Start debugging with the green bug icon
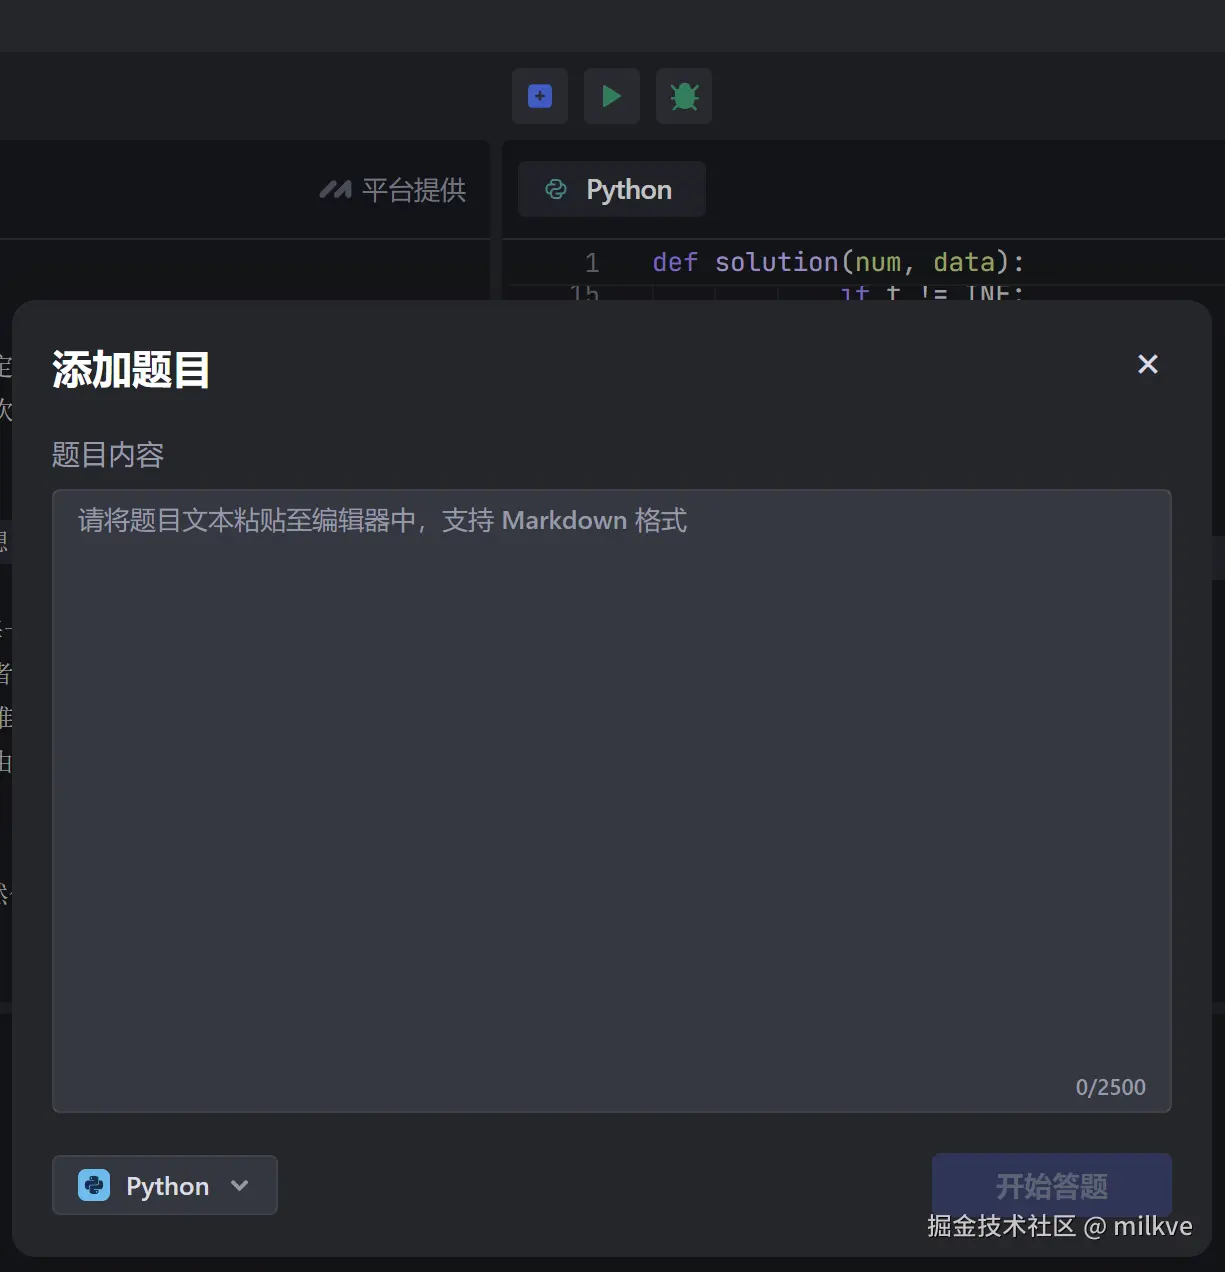Image resolution: width=1225 pixels, height=1272 pixels. [x=684, y=96]
